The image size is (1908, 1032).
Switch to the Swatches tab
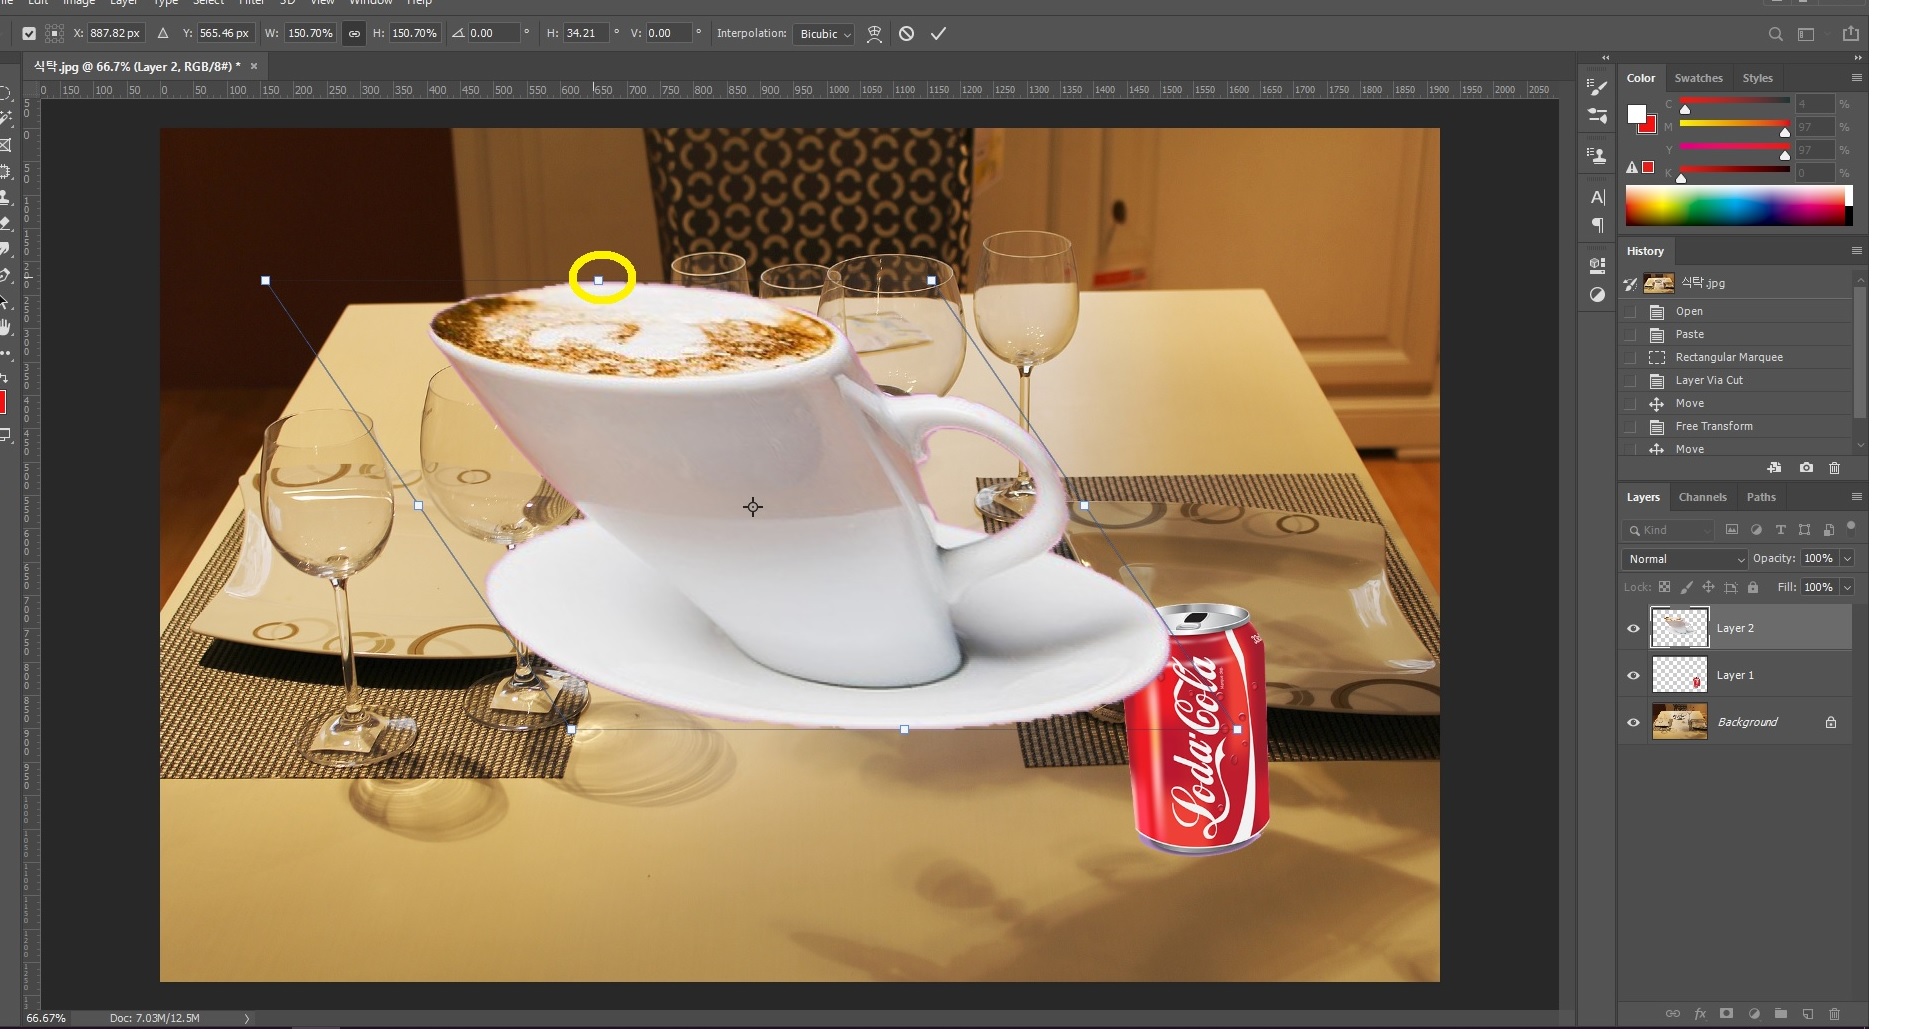click(x=1698, y=78)
